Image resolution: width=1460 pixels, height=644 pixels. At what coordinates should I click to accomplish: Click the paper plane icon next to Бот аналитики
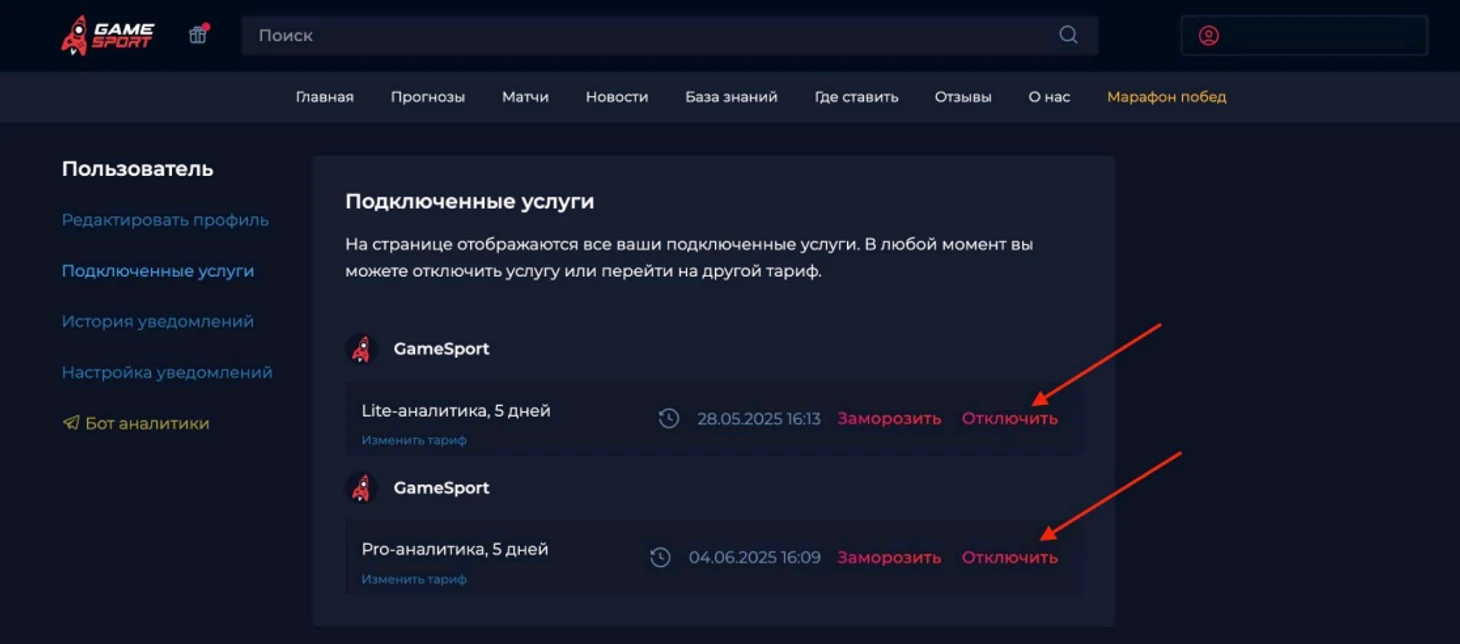(70, 423)
